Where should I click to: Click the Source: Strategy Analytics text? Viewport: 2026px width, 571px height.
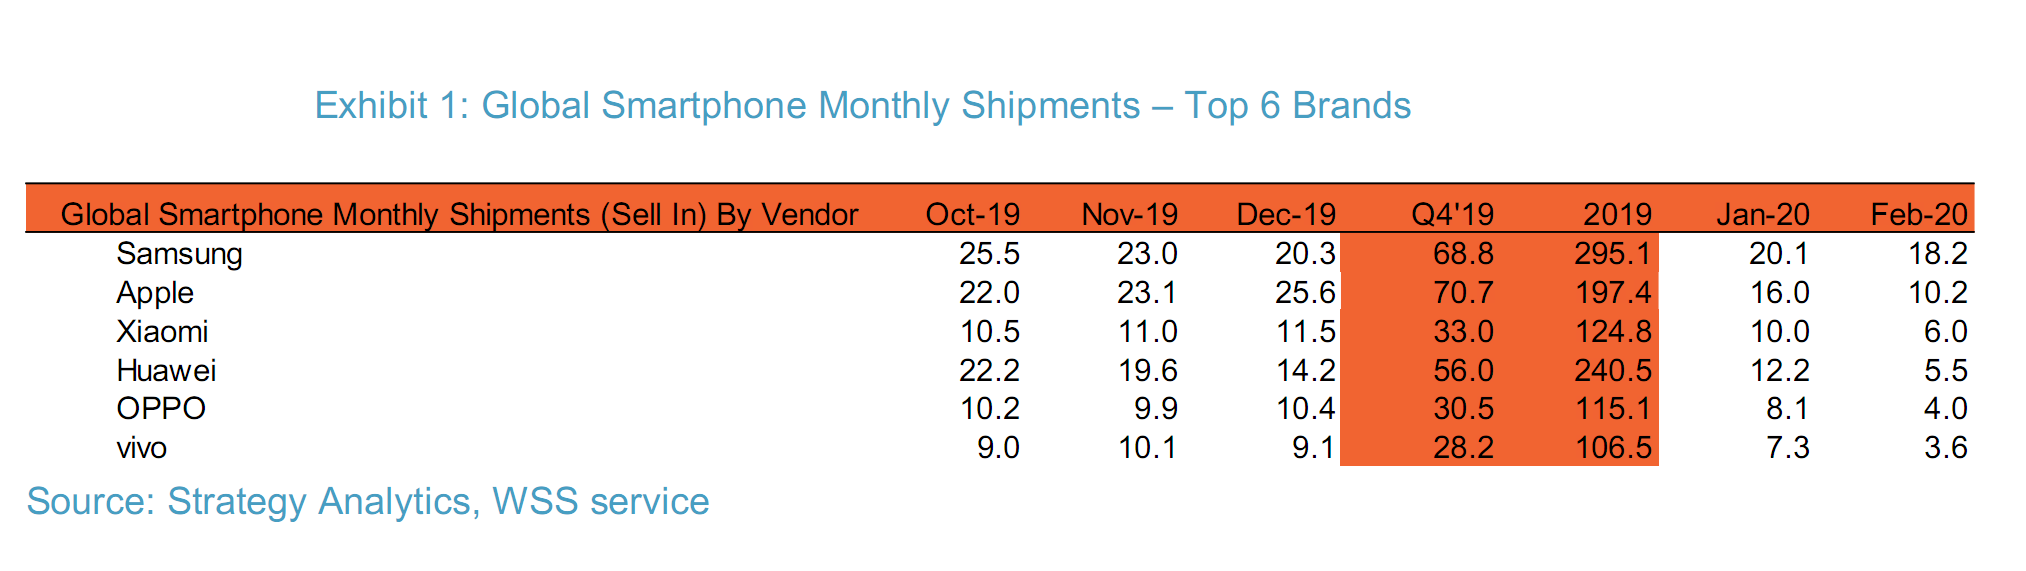pos(367,501)
